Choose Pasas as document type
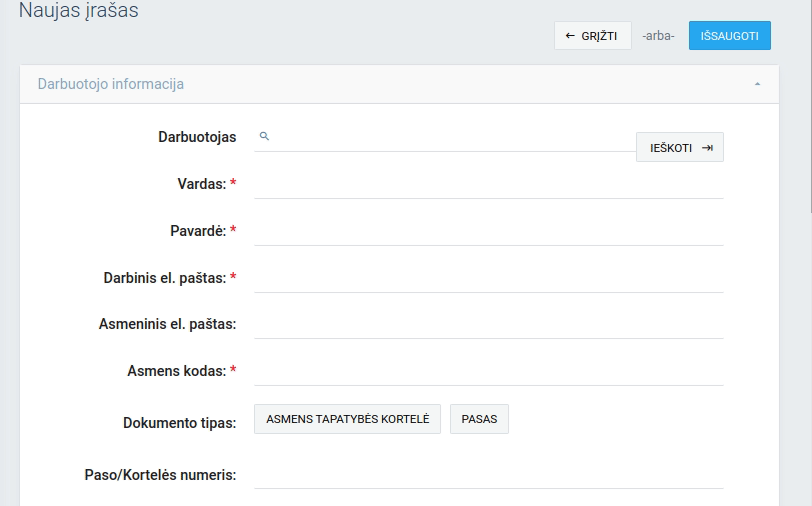Screen dimensions: 812x506 click(x=479, y=419)
